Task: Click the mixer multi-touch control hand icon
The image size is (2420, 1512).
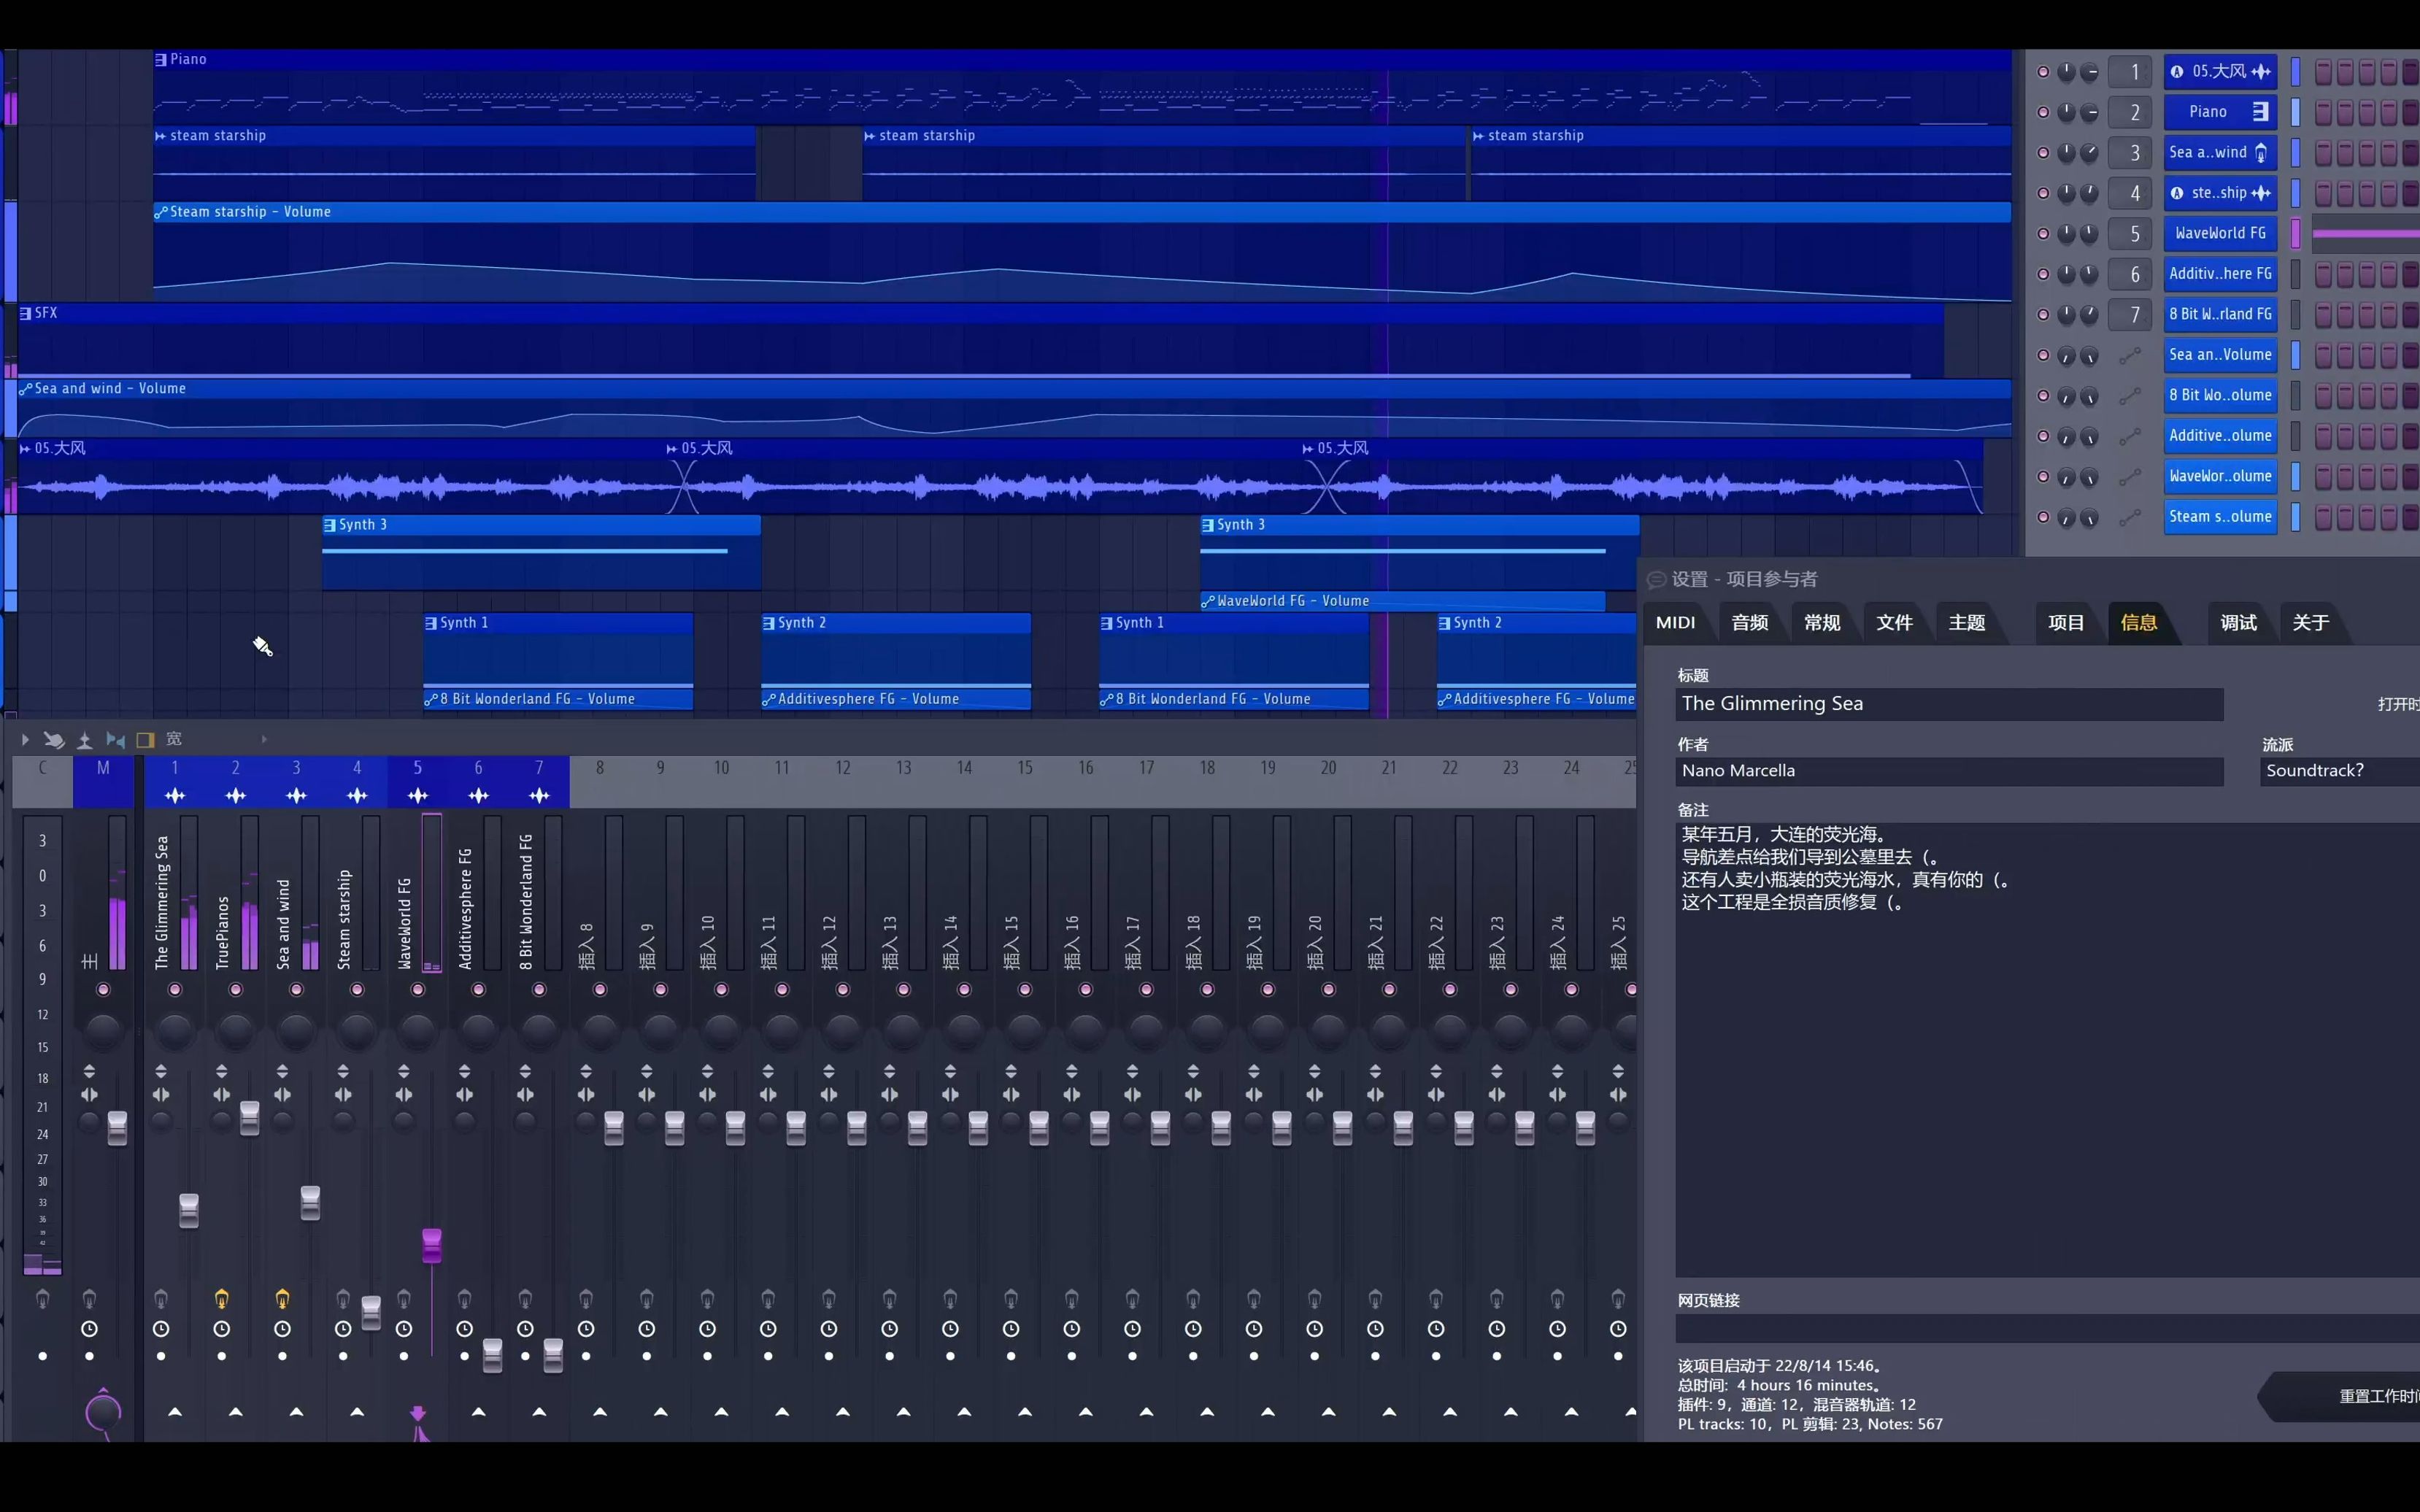Action: pos(54,740)
